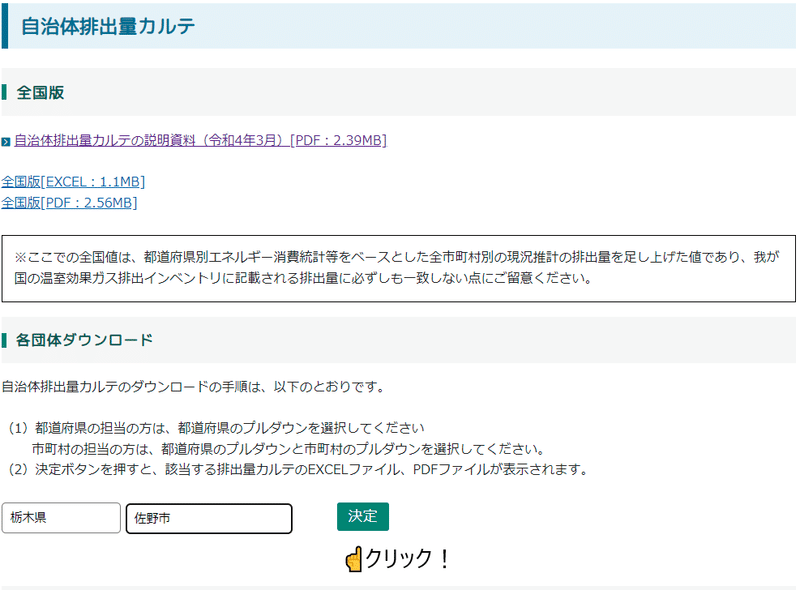Click step (1) 都道府県の担当の方は text
This screenshot has height=590, width=800.
click(x=216, y=428)
